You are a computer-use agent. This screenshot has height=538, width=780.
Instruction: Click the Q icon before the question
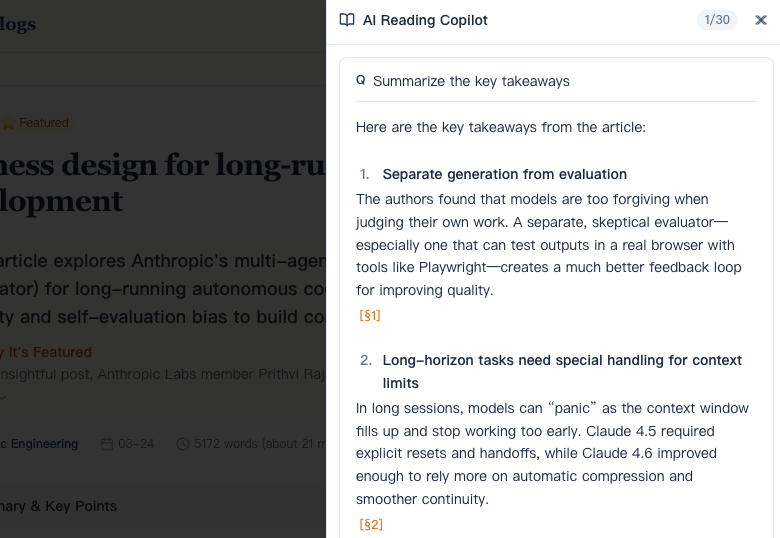pyautogui.click(x=361, y=80)
